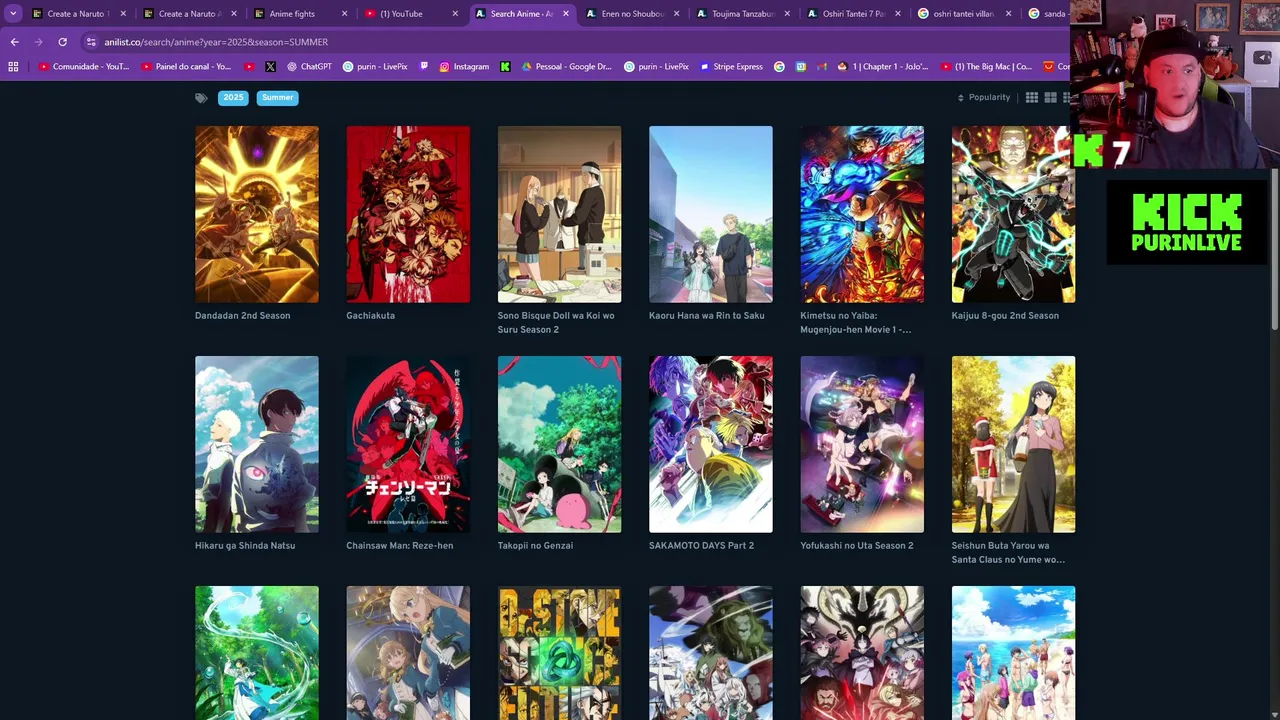
Task: Click the Hikaru ga Shinda Natsu title
Action: point(245,546)
